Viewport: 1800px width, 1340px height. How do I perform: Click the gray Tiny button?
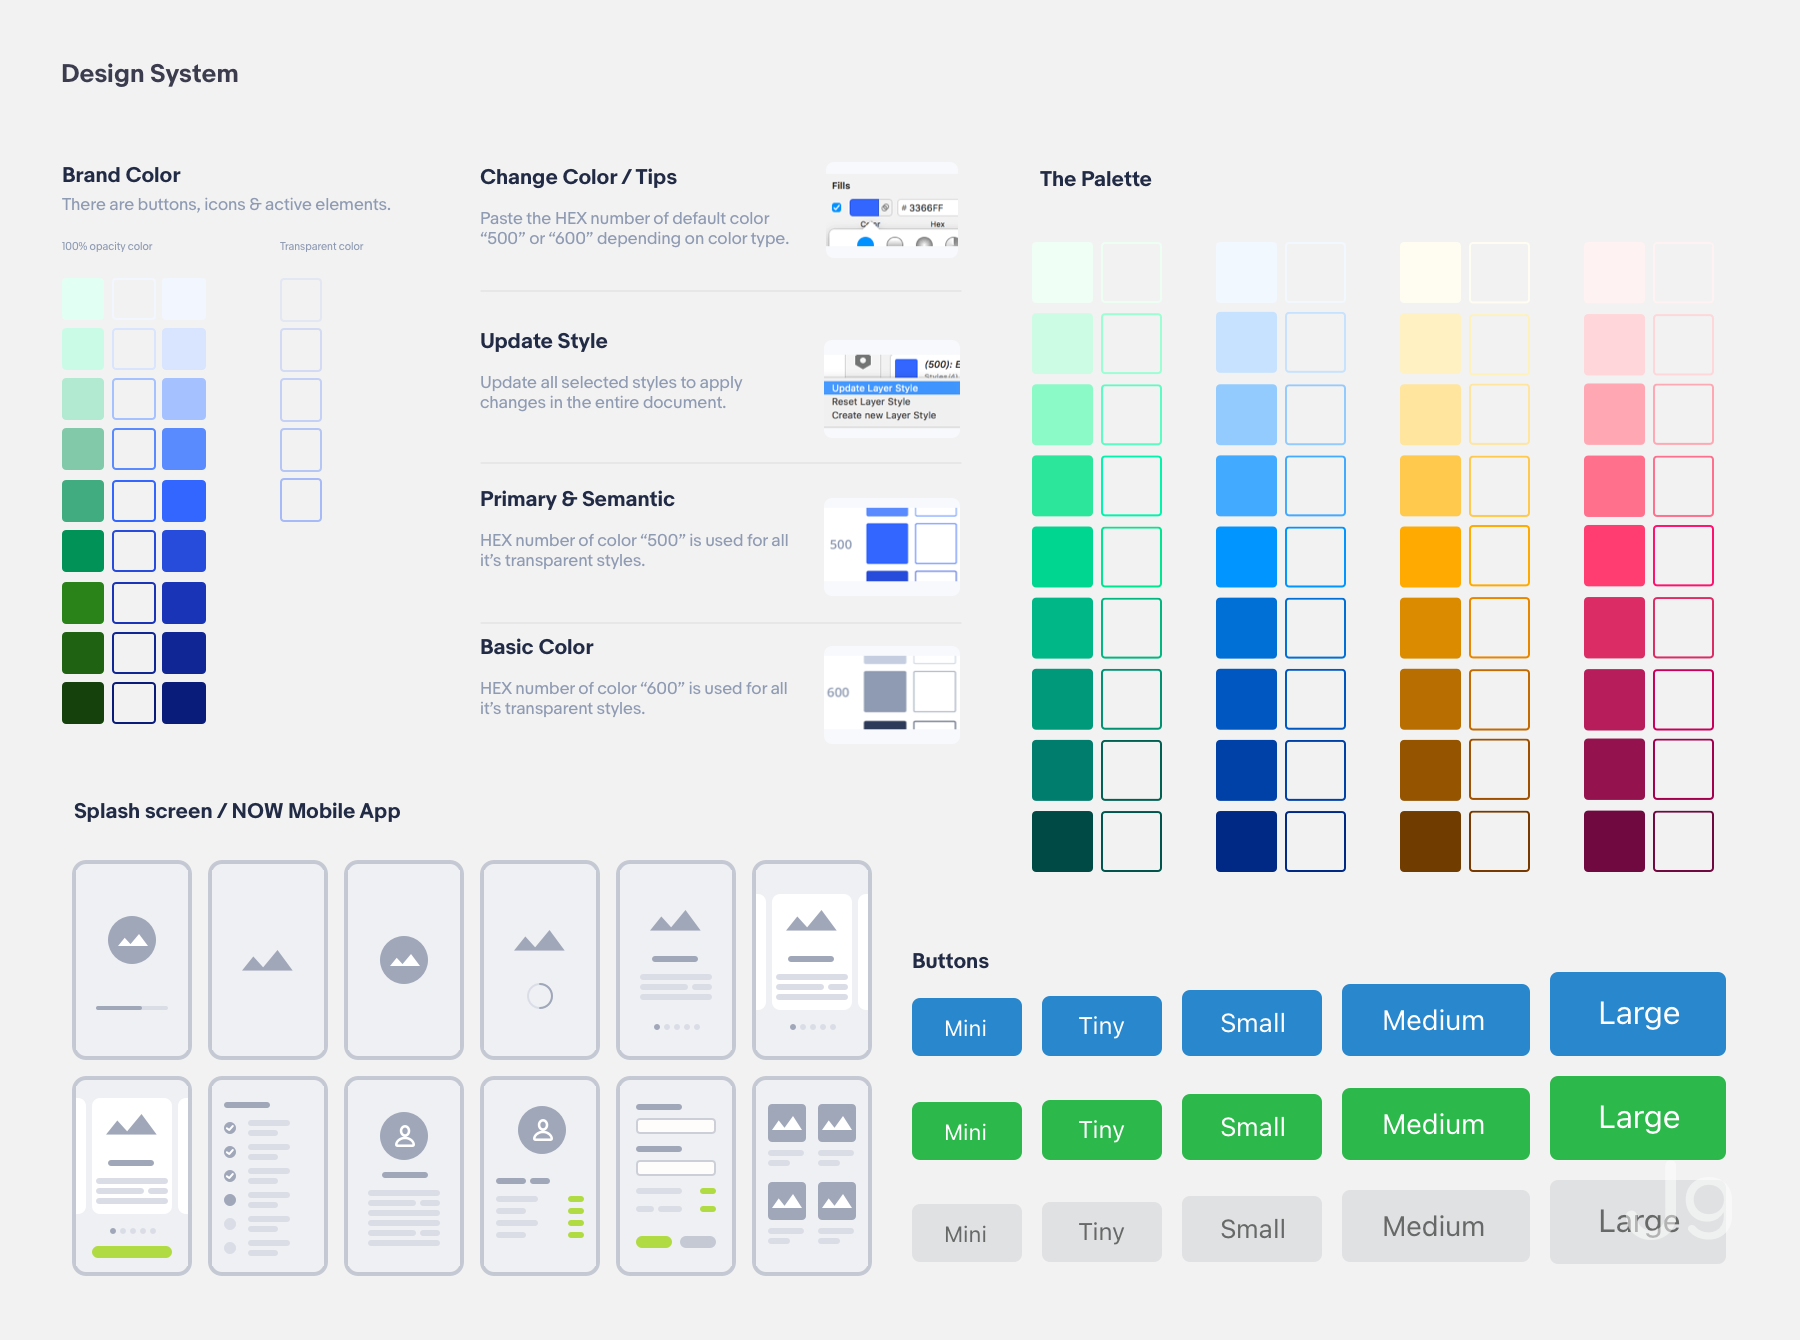[1101, 1232]
